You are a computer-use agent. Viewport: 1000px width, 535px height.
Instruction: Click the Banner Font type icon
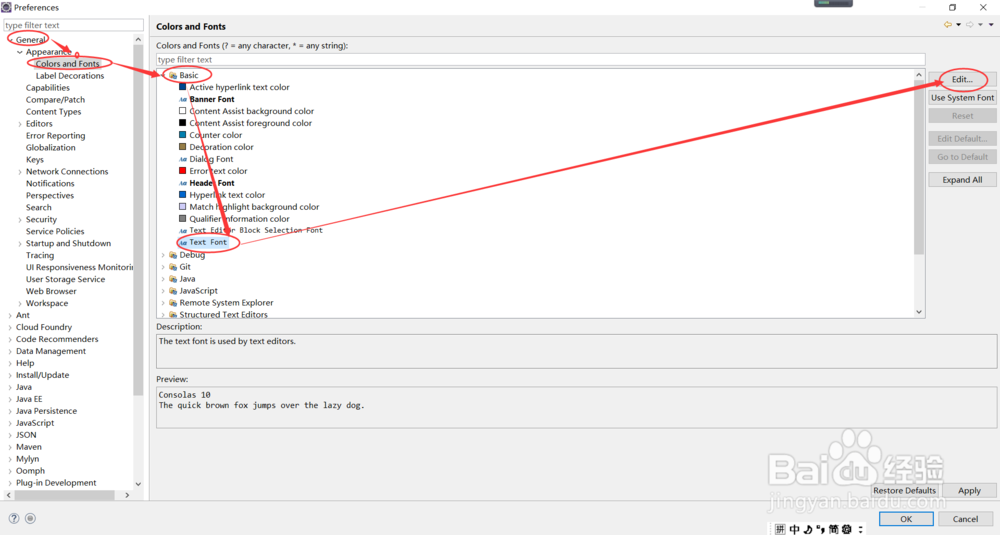[x=183, y=99]
